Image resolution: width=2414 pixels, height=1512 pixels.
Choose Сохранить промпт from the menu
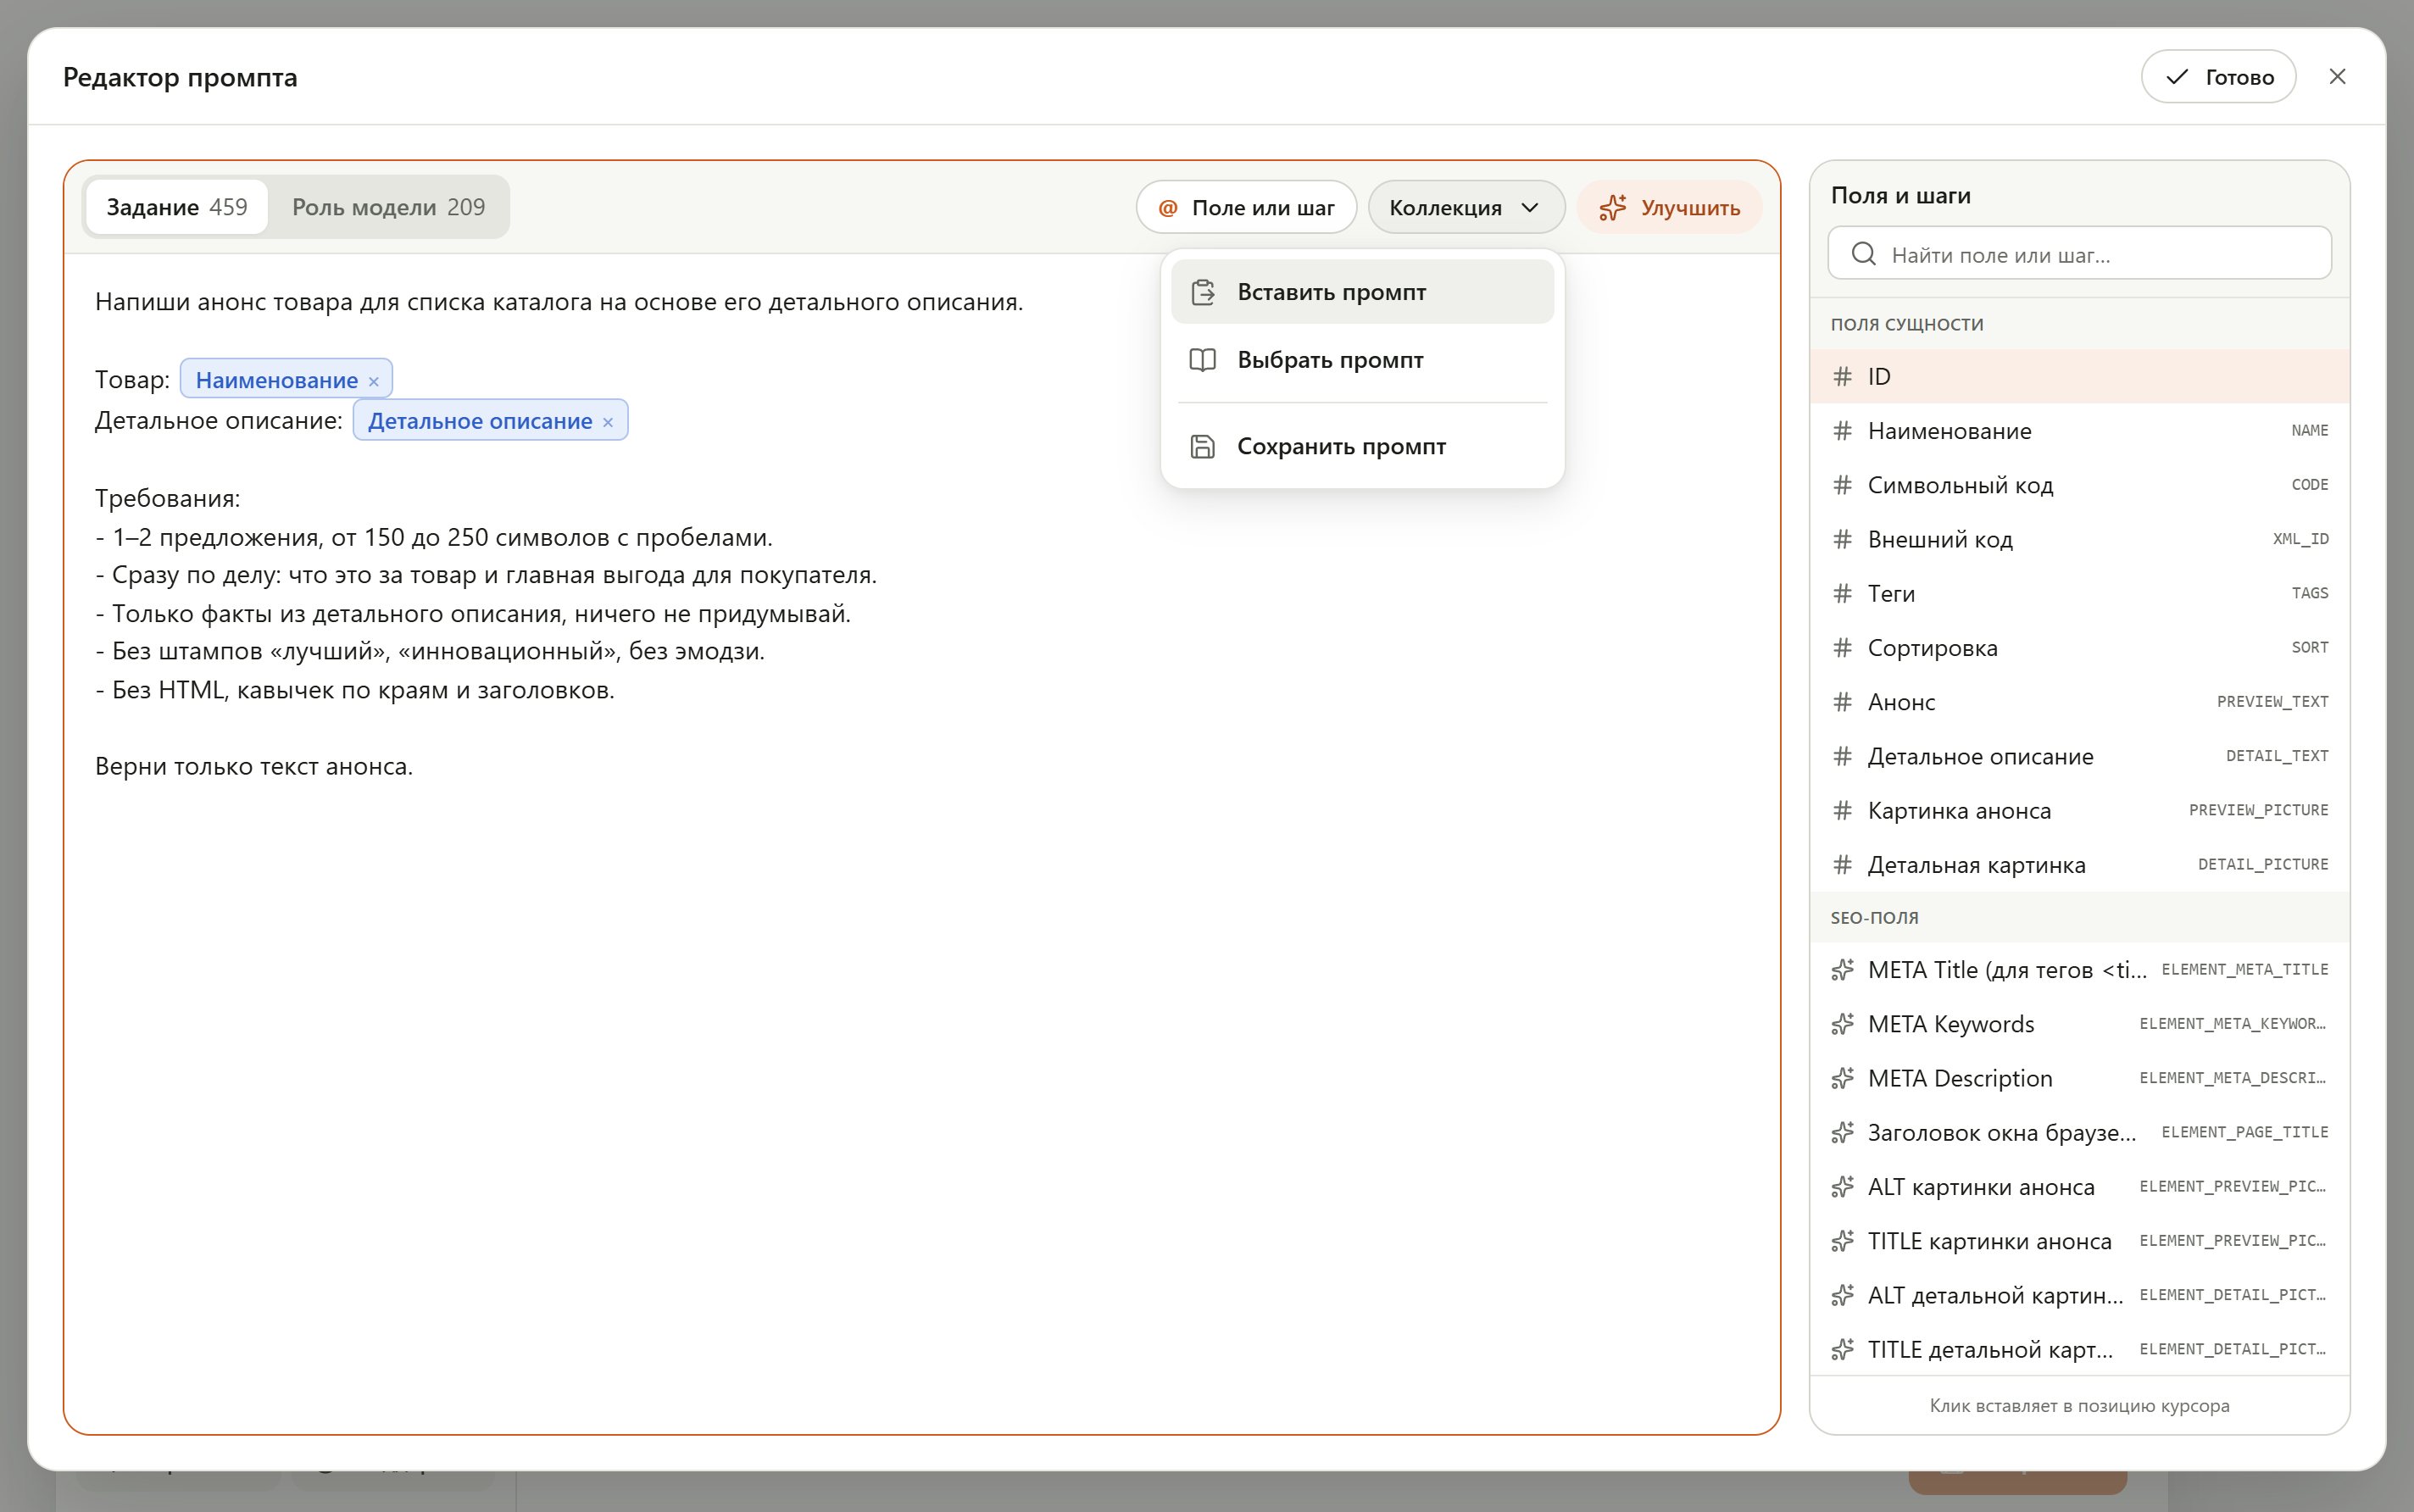tap(1362, 446)
